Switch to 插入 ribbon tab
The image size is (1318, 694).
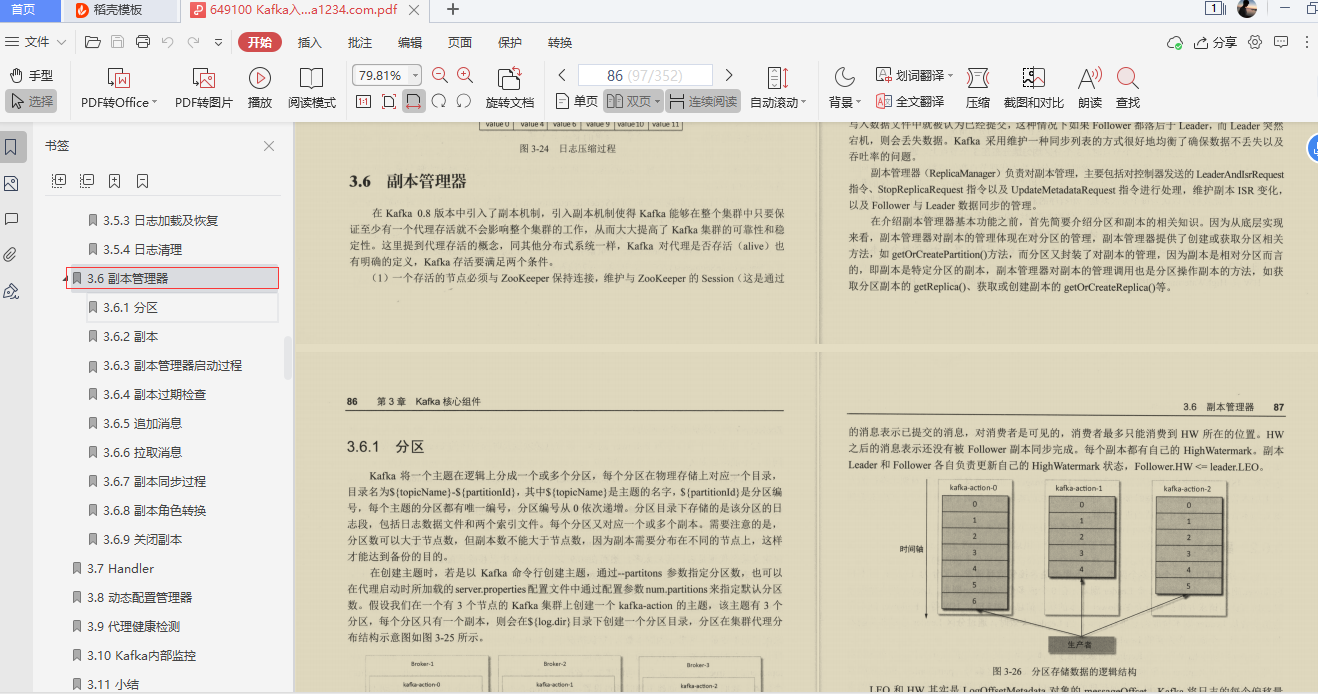pos(310,42)
